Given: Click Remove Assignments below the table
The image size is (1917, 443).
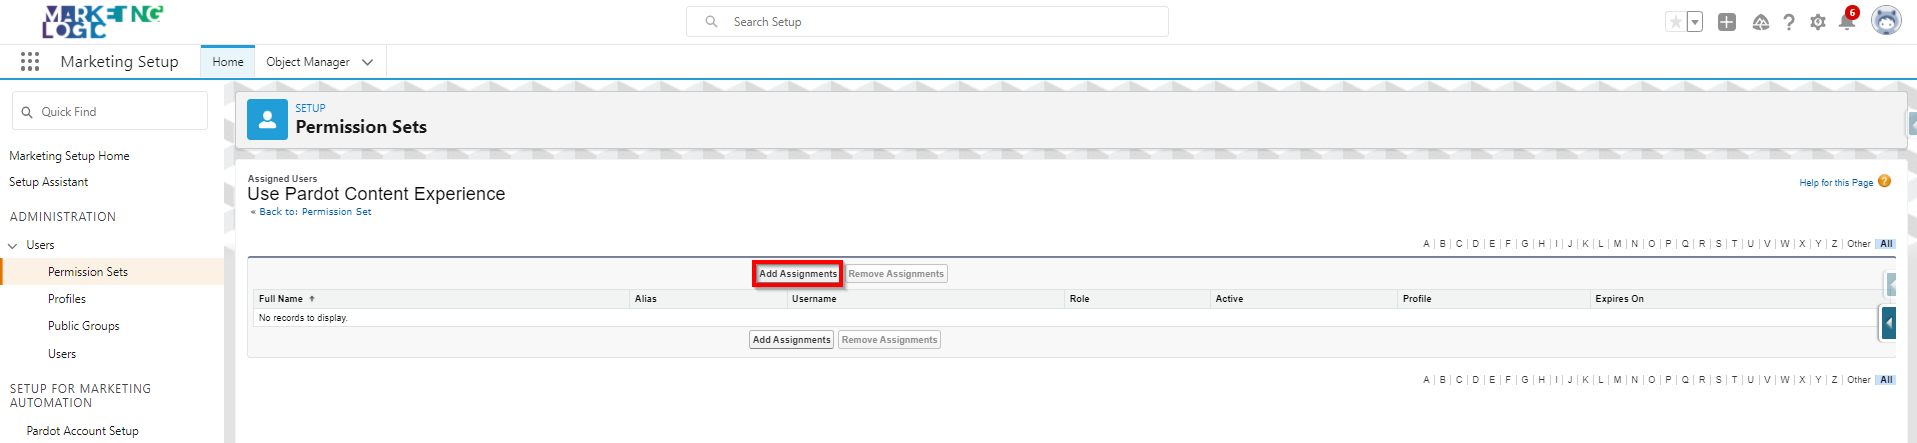Looking at the screenshot, I should click(x=890, y=340).
